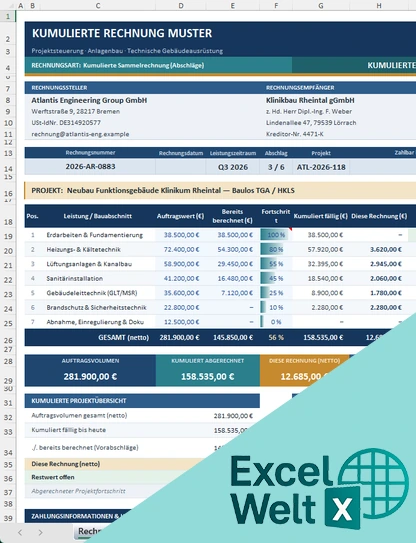Click the RECHNUNGSART Kumulierte Sammelrechnung cell
This screenshot has width=416, height=543.
point(158,65)
